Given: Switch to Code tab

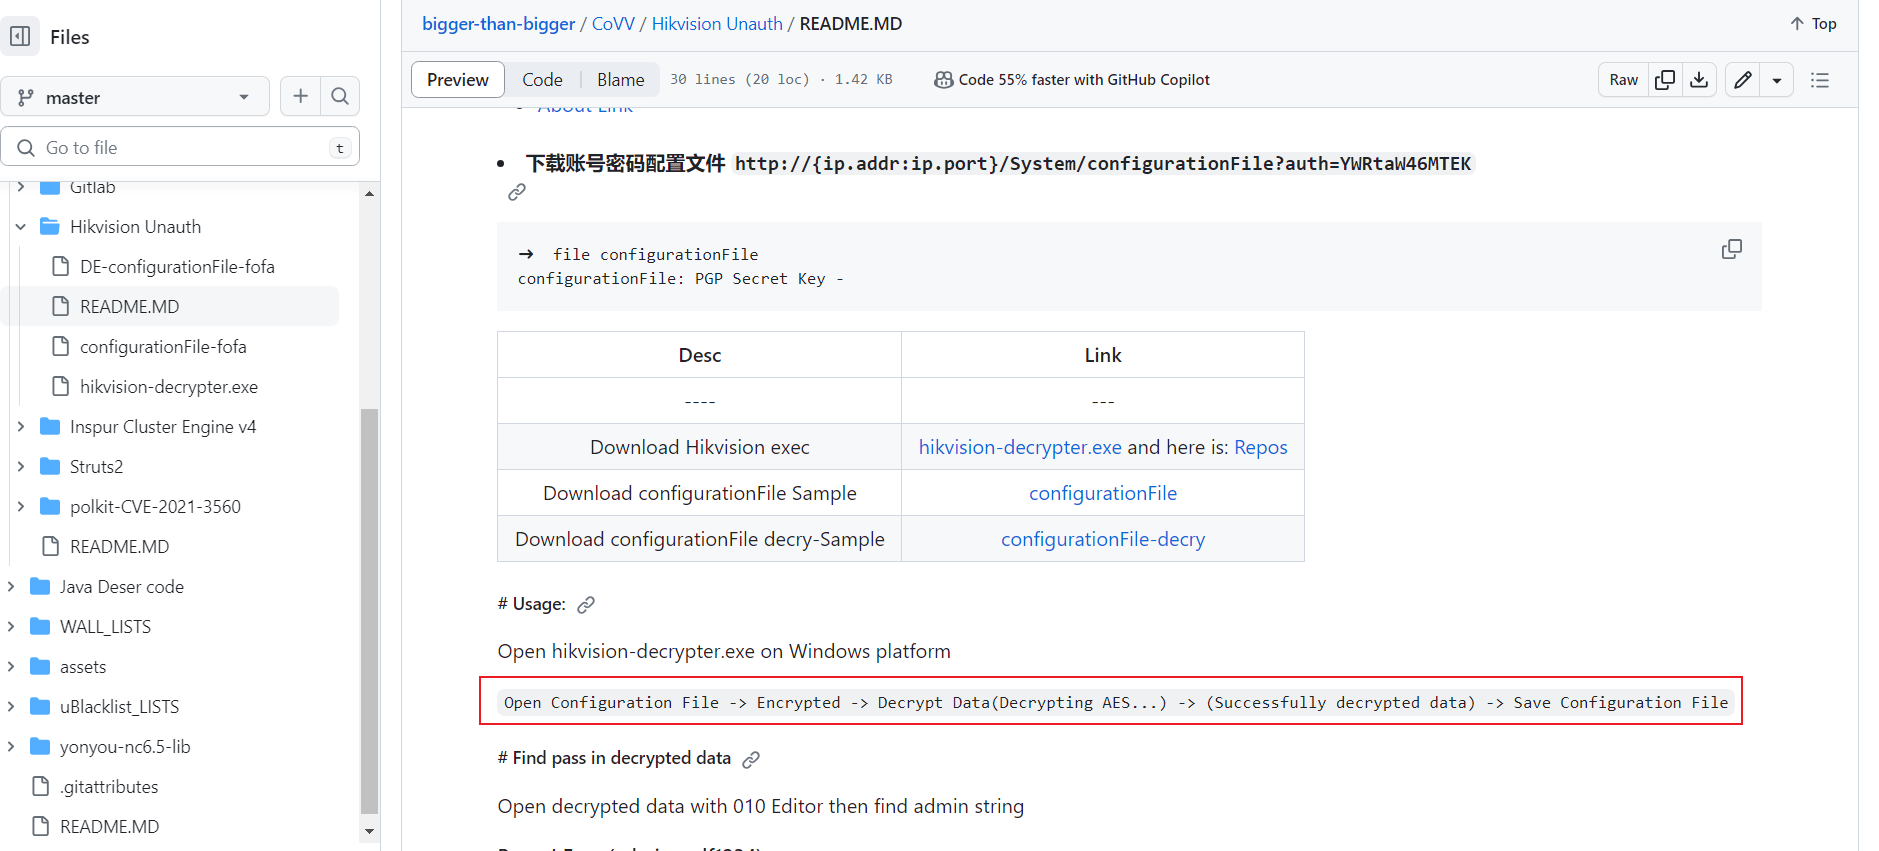Looking at the screenshot, I should (x=542, y=80).
